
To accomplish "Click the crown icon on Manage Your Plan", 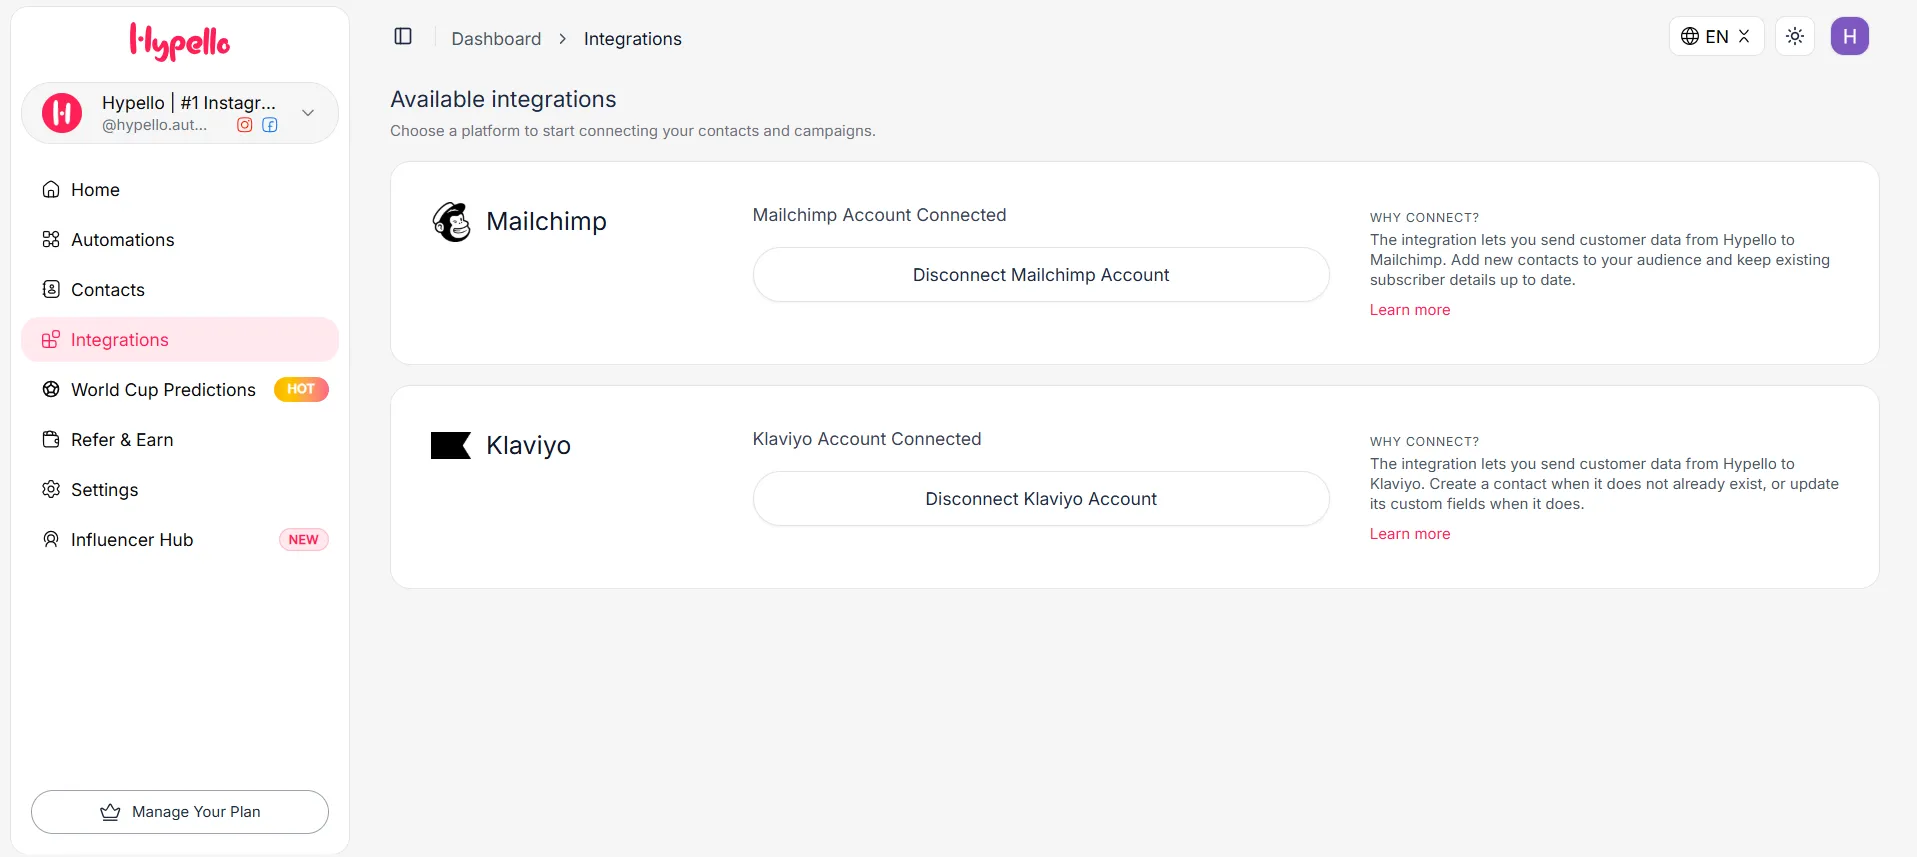I will pos(110,812).
